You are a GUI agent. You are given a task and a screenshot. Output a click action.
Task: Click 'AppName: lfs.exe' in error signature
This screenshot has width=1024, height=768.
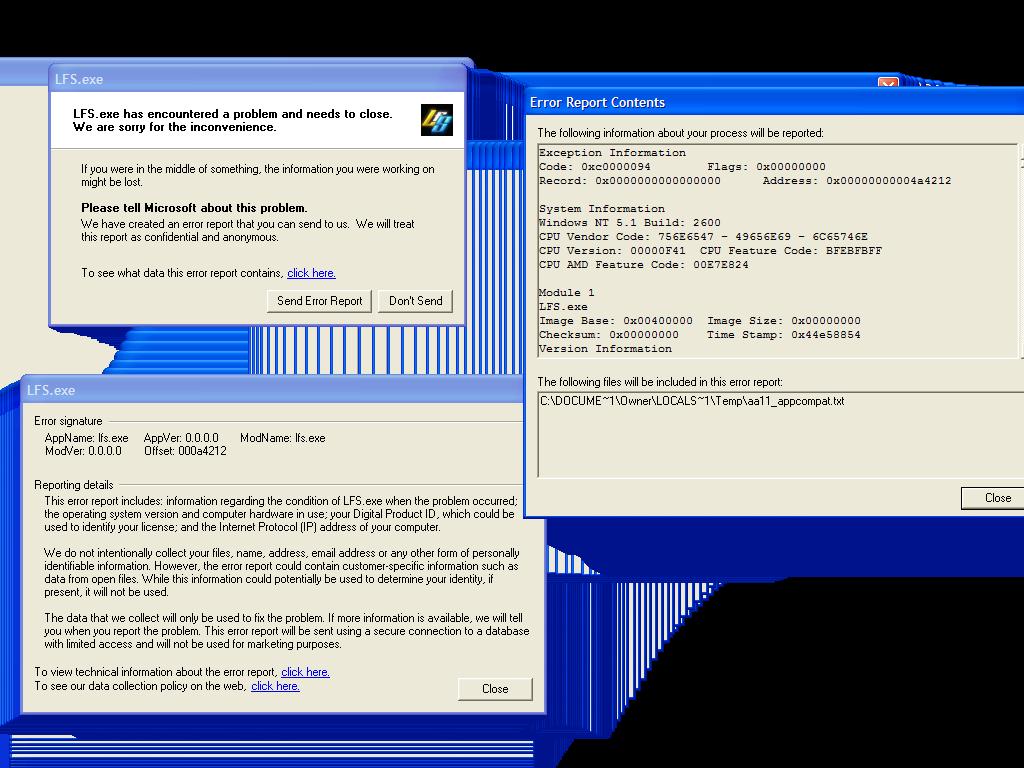point(86,438)
